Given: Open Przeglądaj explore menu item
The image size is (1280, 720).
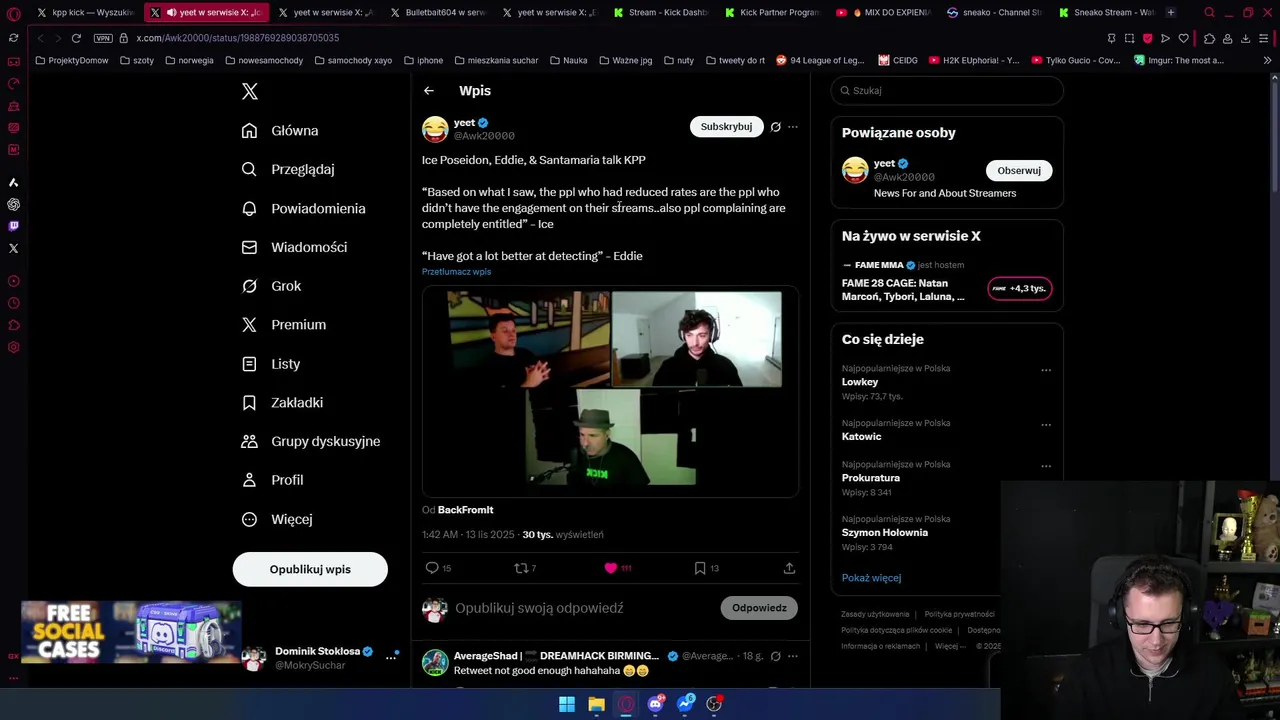Looking at the screenshot, I should (x=288, y=170).
